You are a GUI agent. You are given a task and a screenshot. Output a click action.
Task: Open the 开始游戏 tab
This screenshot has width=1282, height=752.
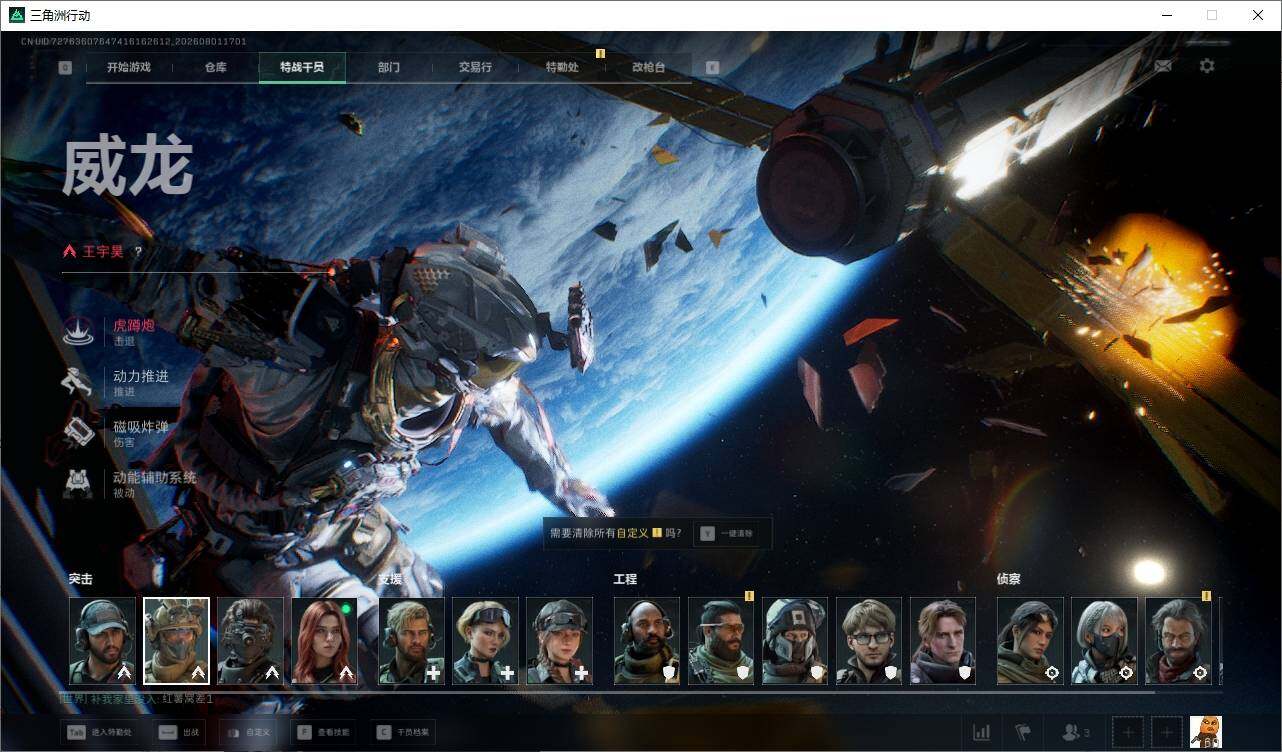129,67
